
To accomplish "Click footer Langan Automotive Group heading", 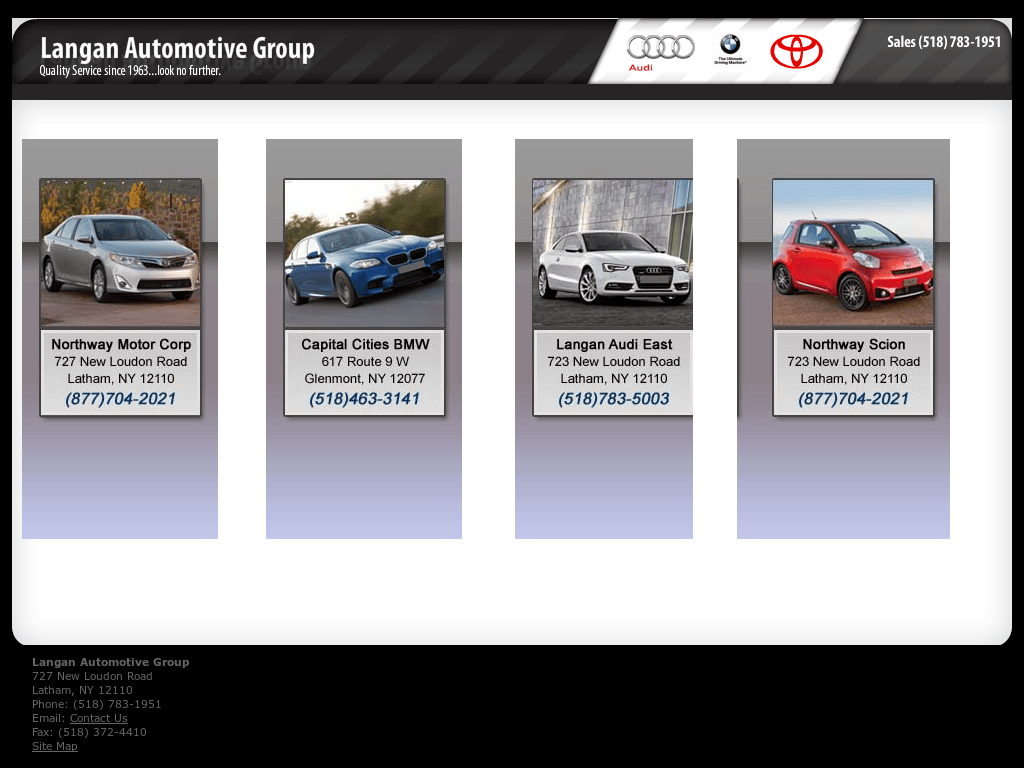I will [x=110, y=662].
